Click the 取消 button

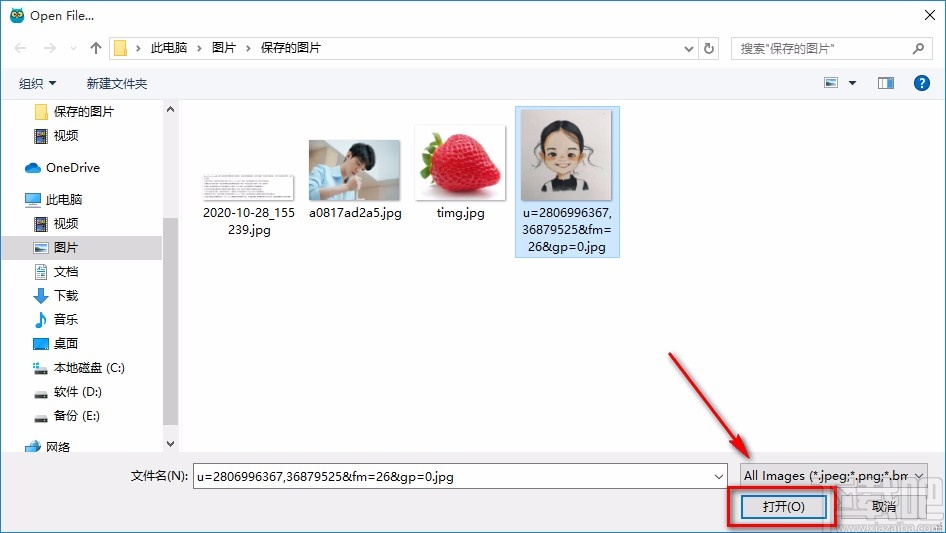(883, 506)
